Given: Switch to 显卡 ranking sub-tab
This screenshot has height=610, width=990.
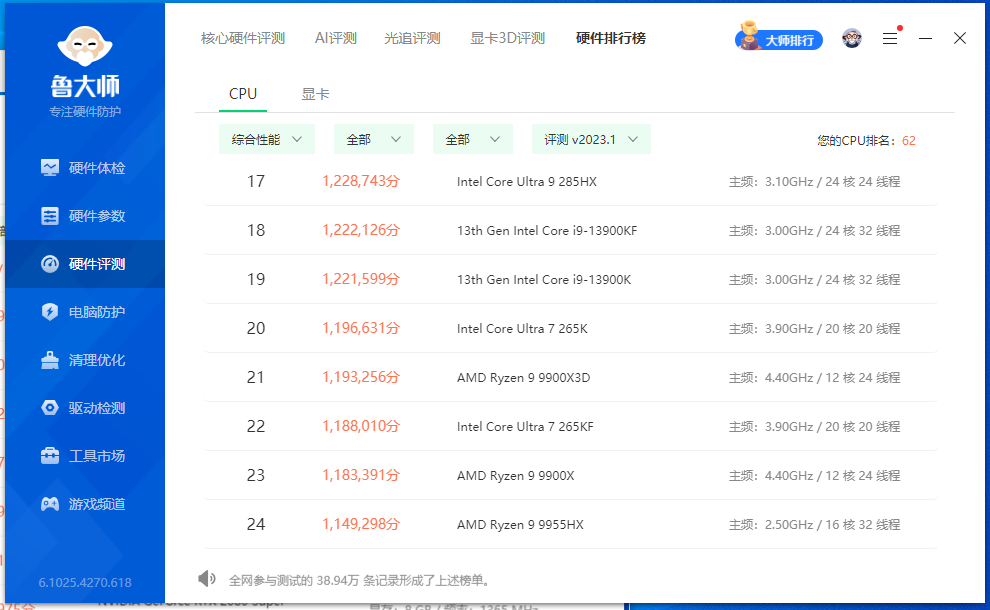Looking at the screenshot, I should (315, 94).
